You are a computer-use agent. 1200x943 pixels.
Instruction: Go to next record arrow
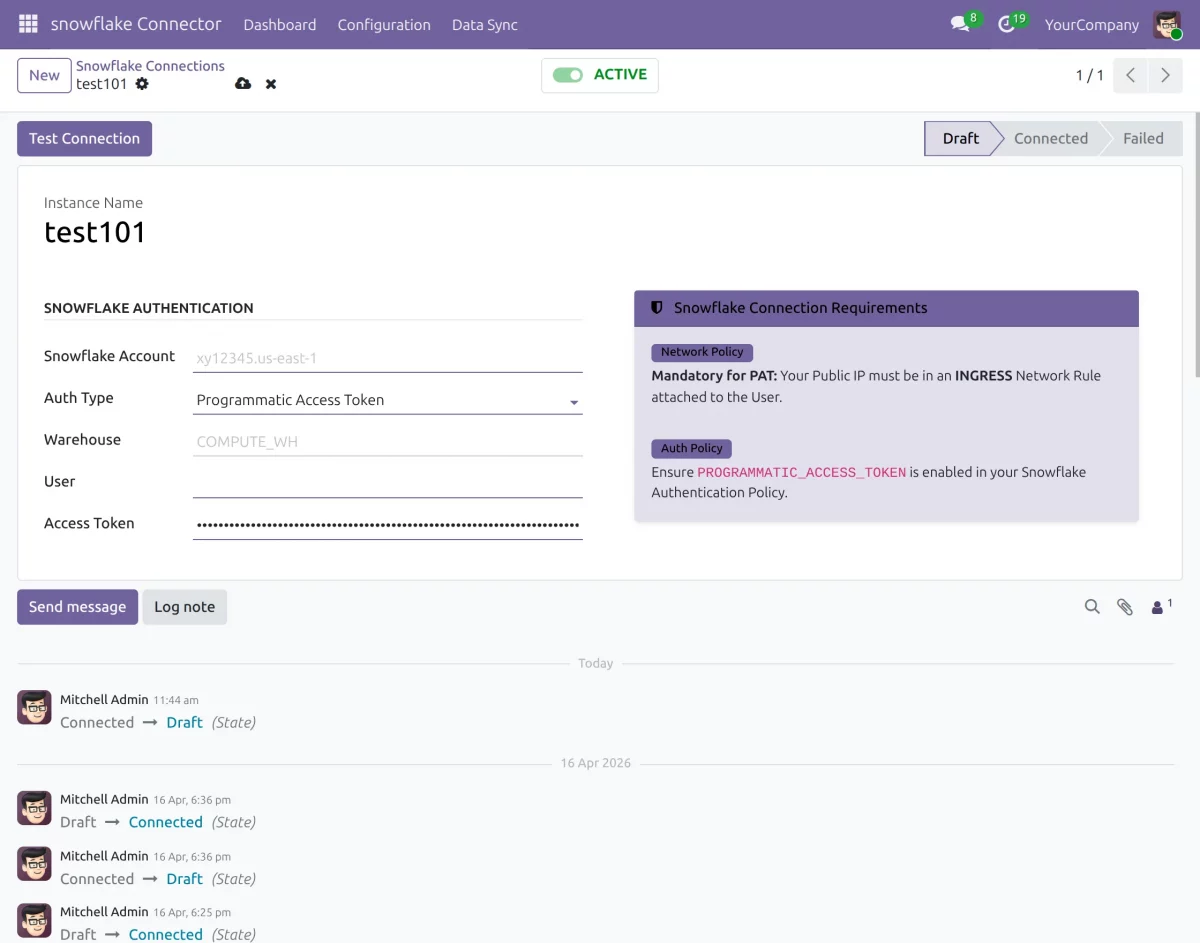pyautogui.click(x=1165, y=75)
